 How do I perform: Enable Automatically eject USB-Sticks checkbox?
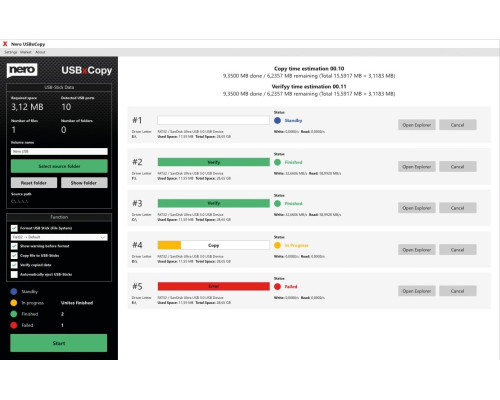(x=14, y=274)
